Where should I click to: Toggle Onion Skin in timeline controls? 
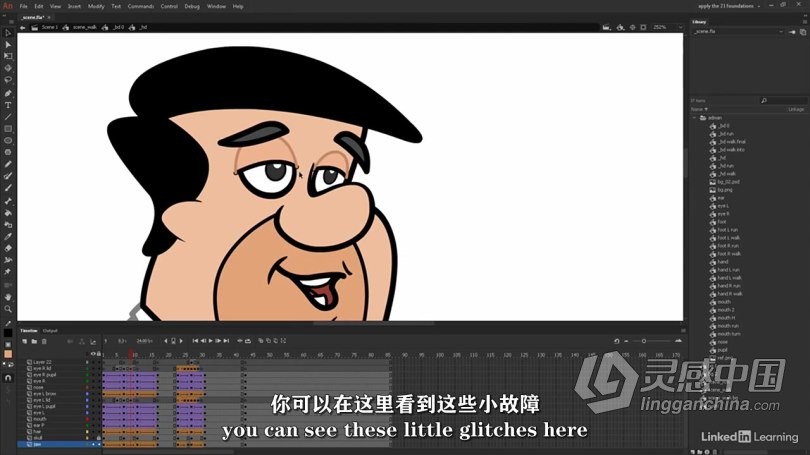261,341
